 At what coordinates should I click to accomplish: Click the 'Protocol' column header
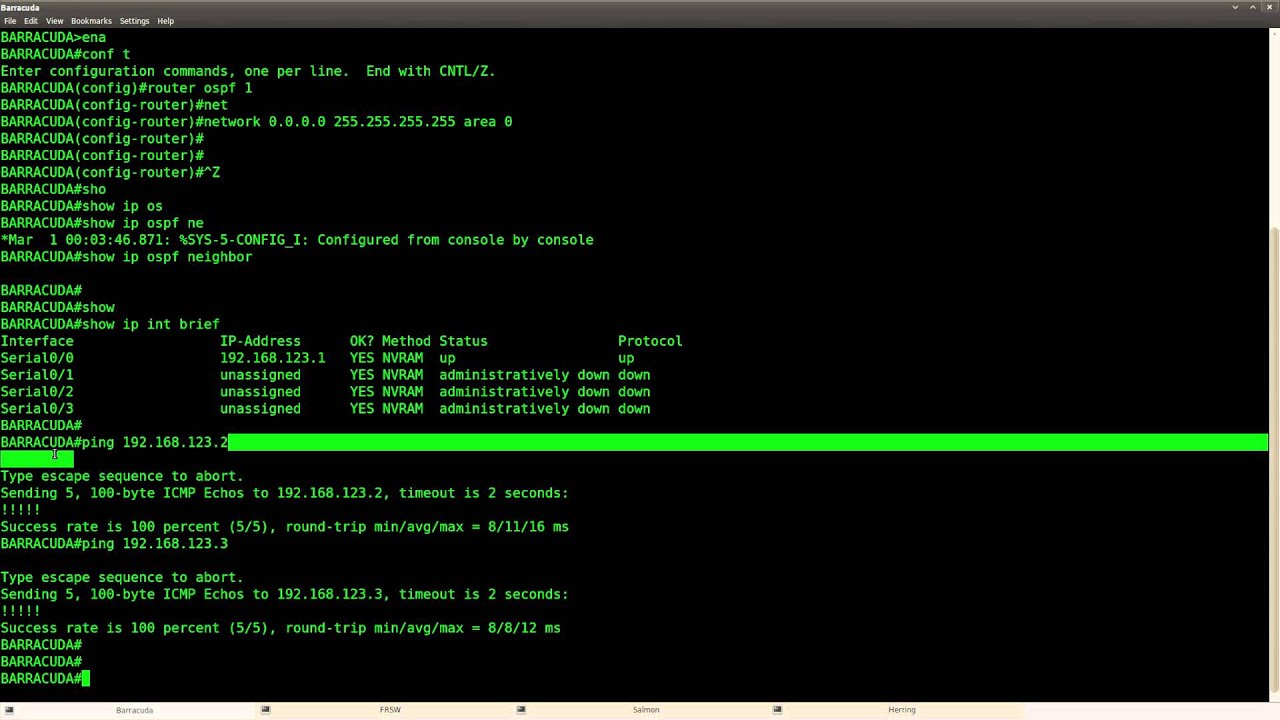[650, 341]
